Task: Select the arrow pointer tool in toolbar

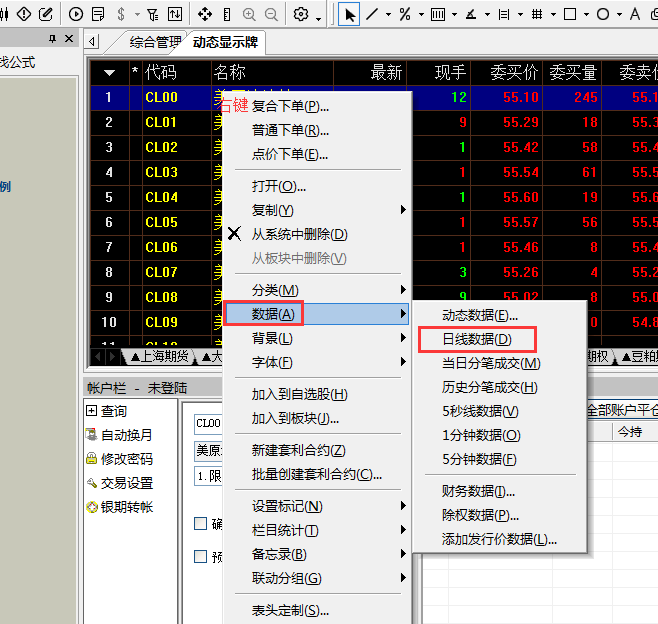Action: tap(349, 14)
